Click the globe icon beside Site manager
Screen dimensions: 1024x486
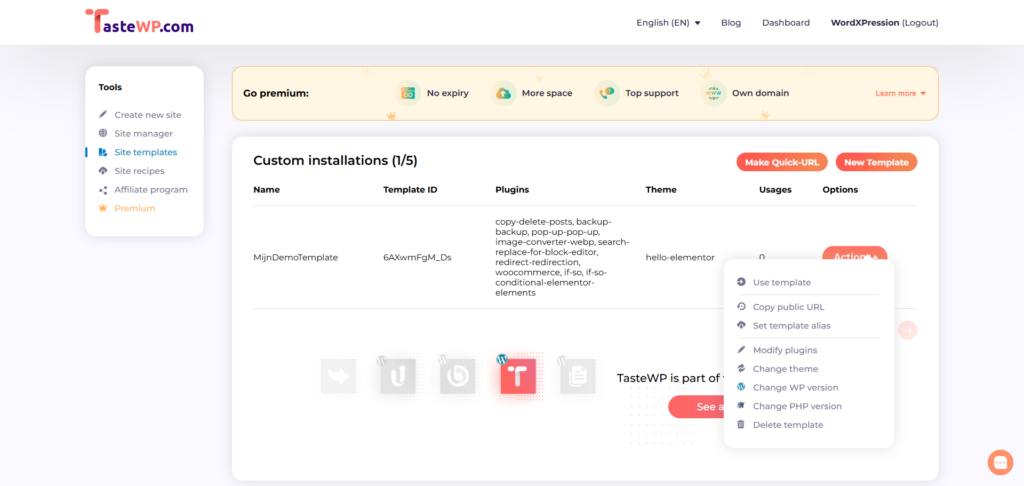(x=103, y=133)
